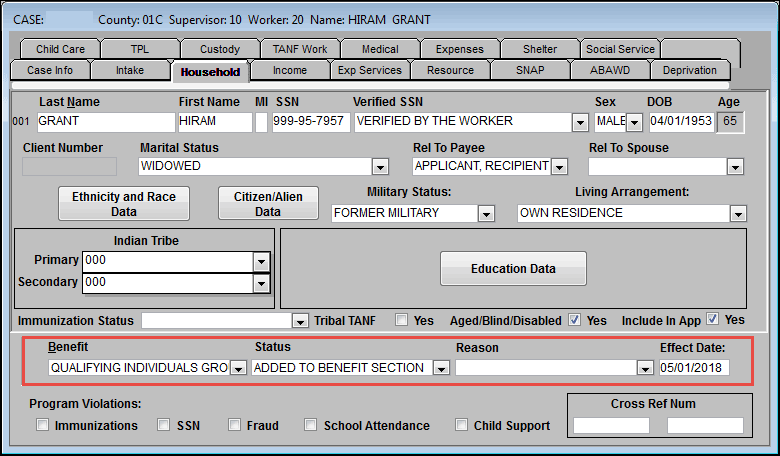Click the Client Number field
The width and height of the screenshot is (780, 456).
pyautogui.click(x=70, y=167)
